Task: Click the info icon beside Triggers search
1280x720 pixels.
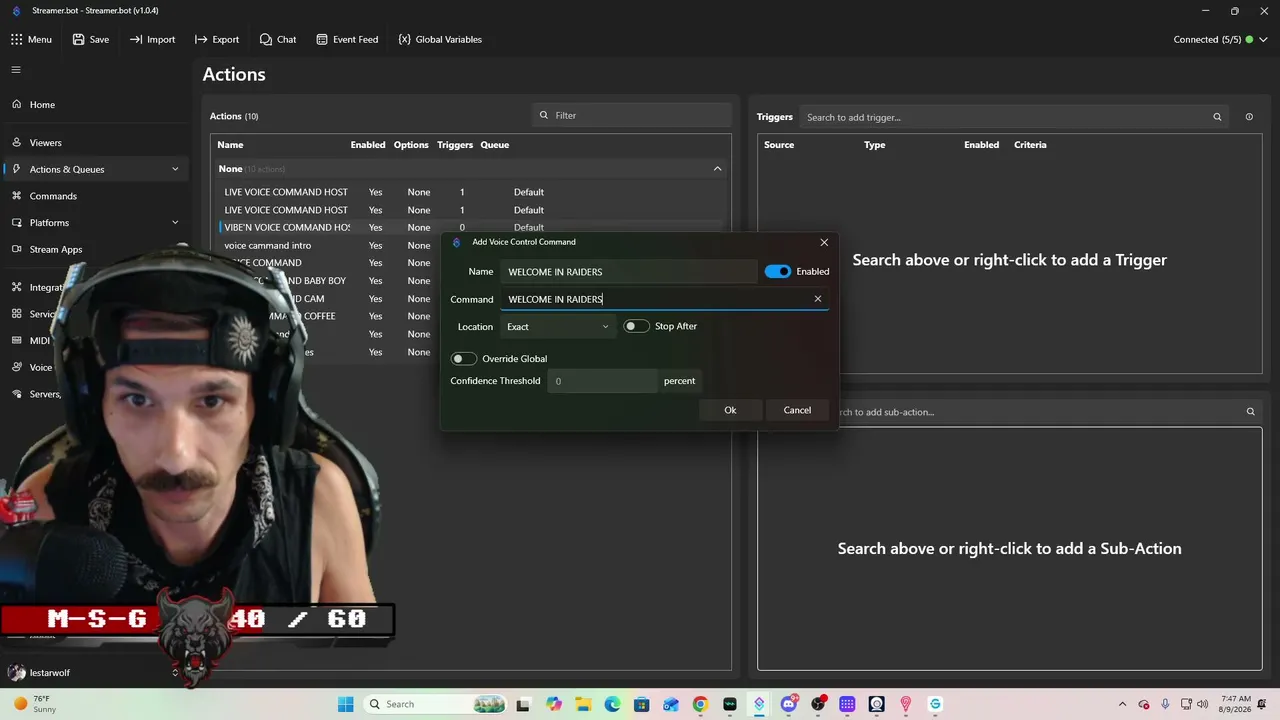Action: [x=1249, y=117]
